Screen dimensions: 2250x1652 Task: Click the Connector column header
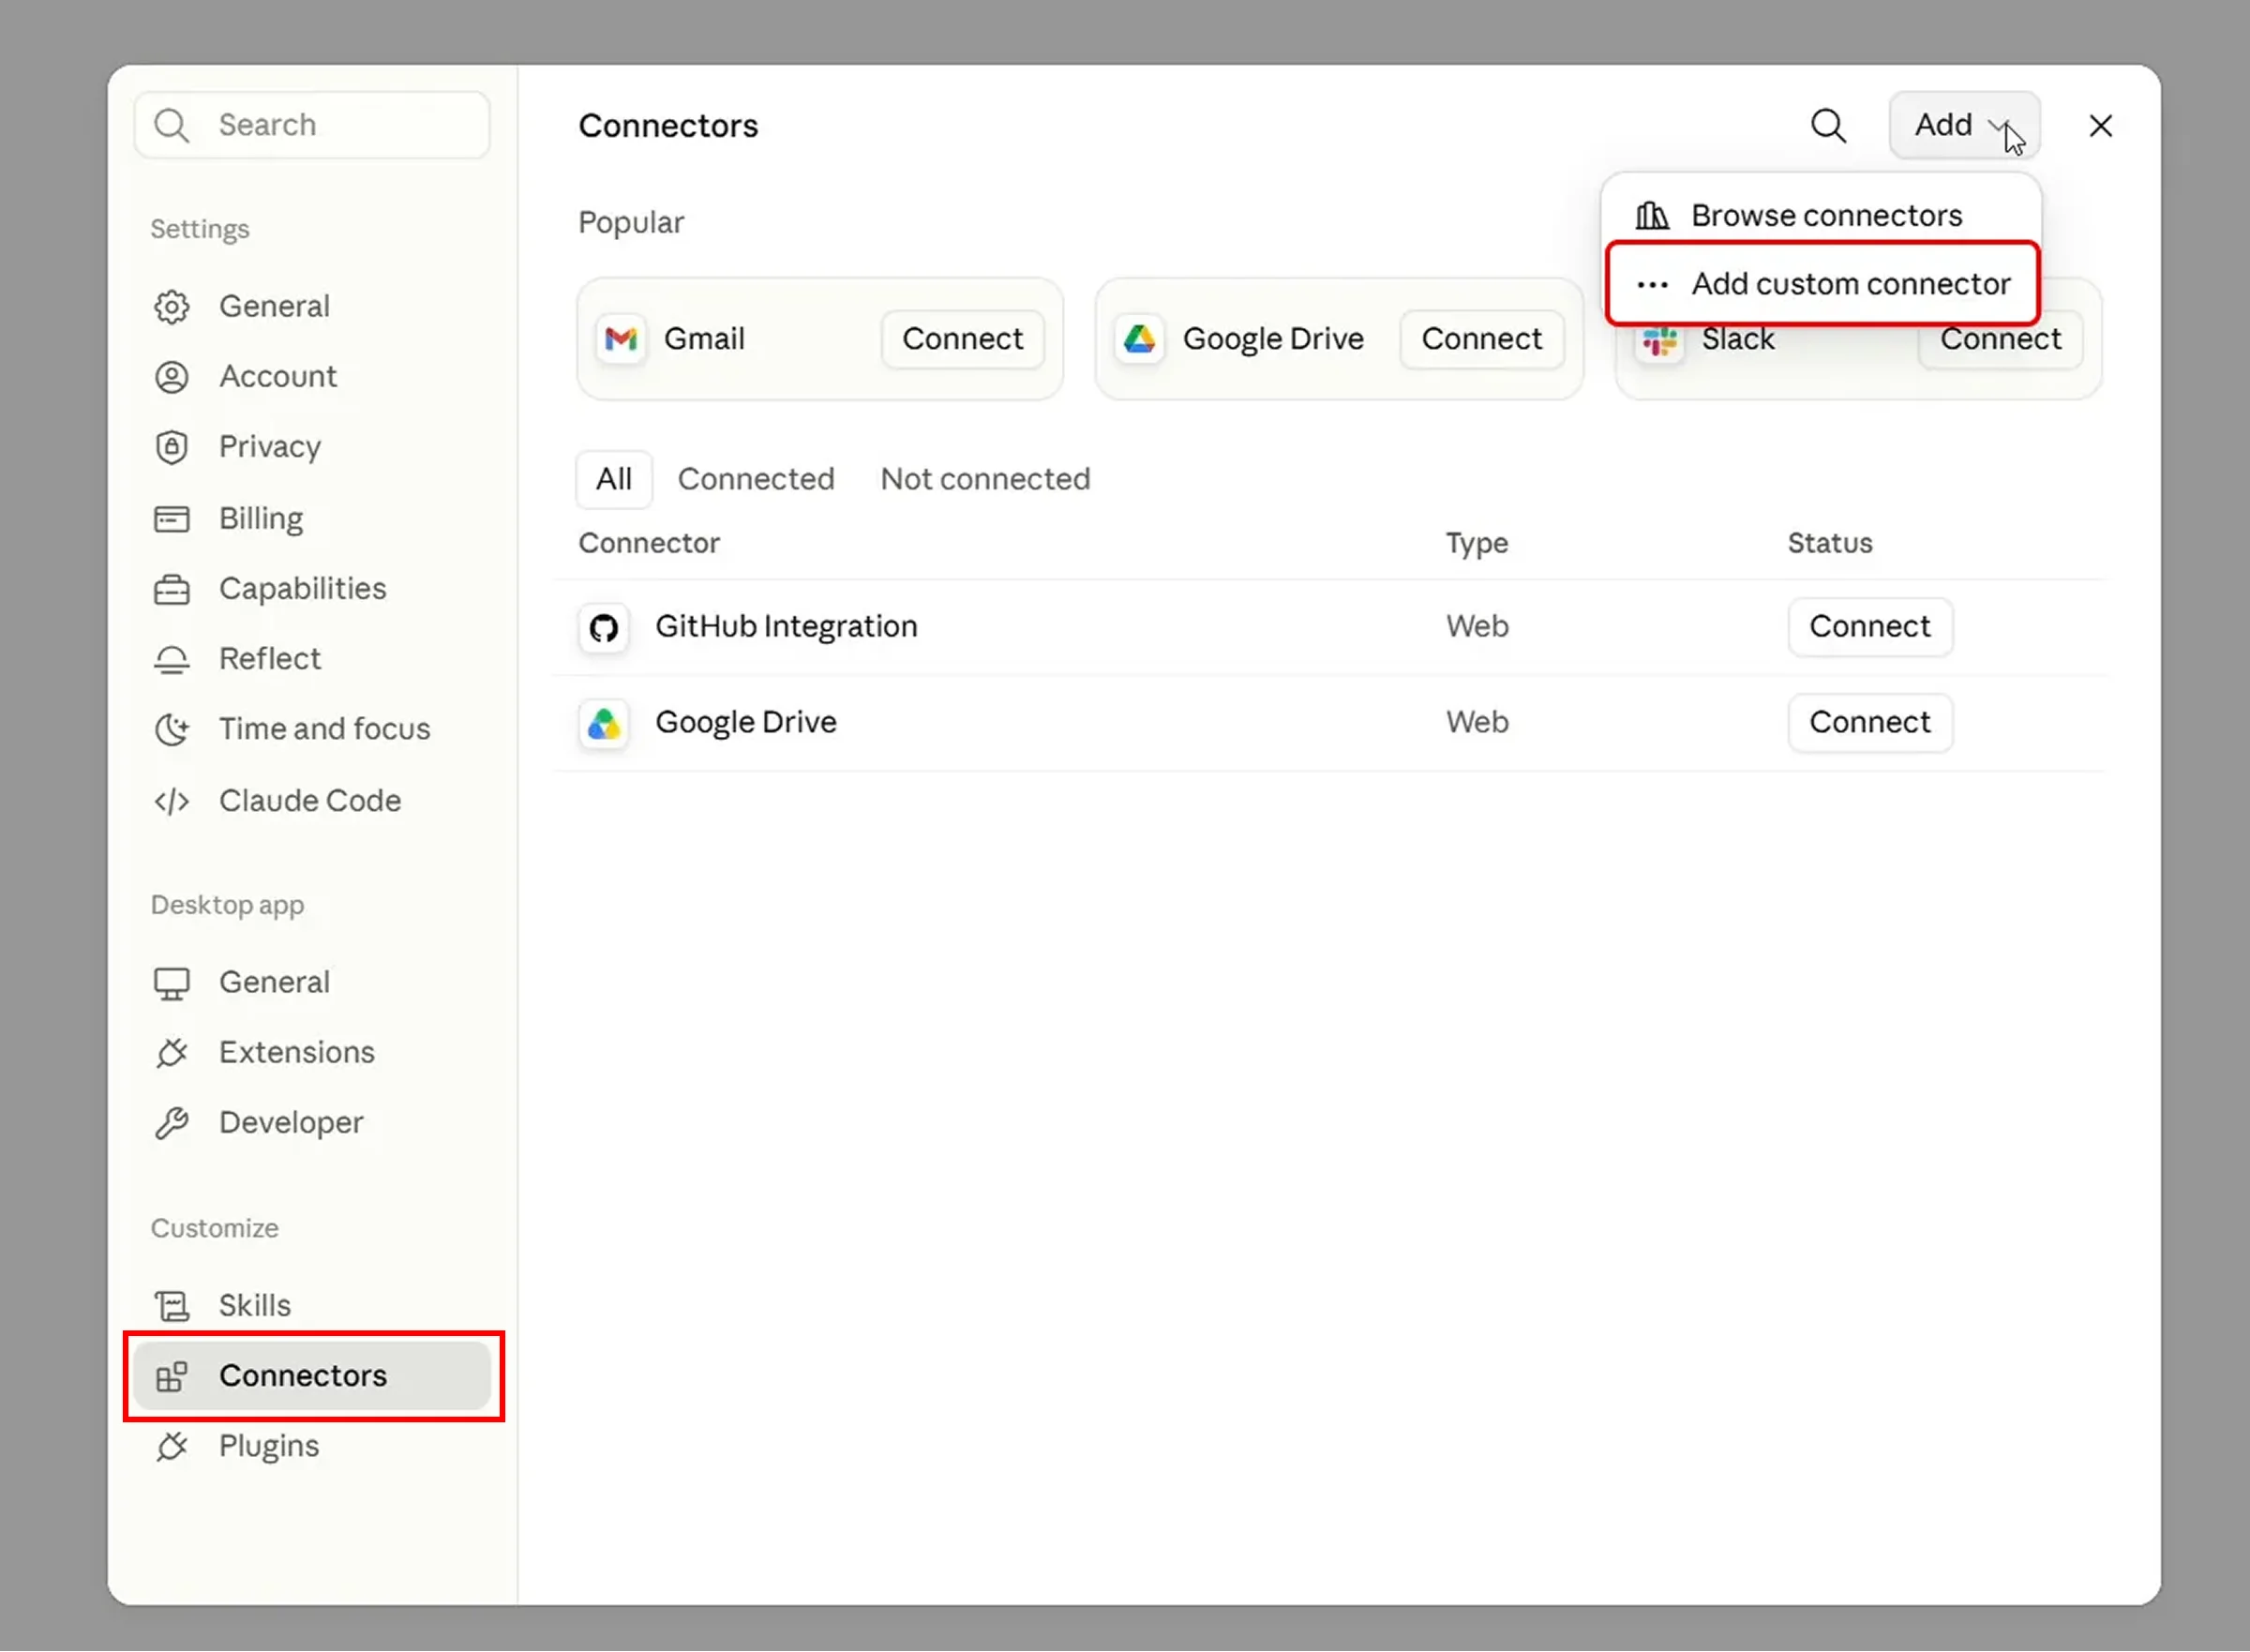pos(649,543)
